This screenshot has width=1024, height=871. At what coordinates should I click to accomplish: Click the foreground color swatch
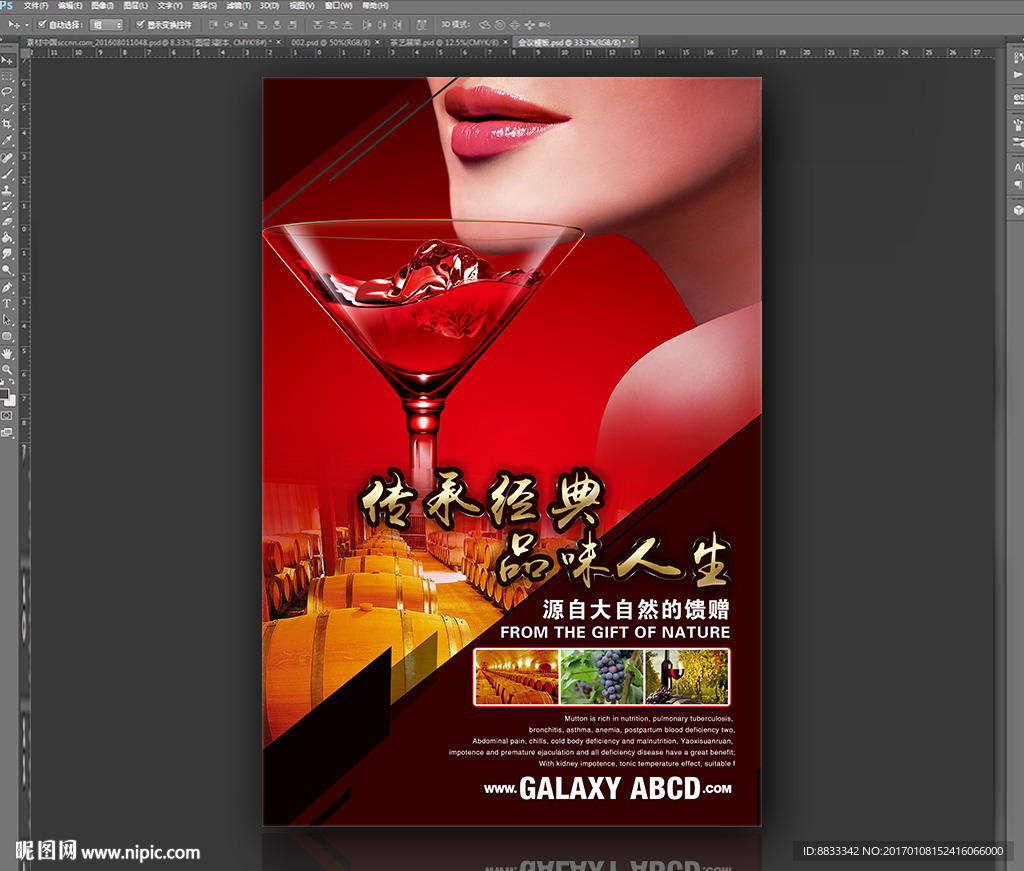[5, 393]
